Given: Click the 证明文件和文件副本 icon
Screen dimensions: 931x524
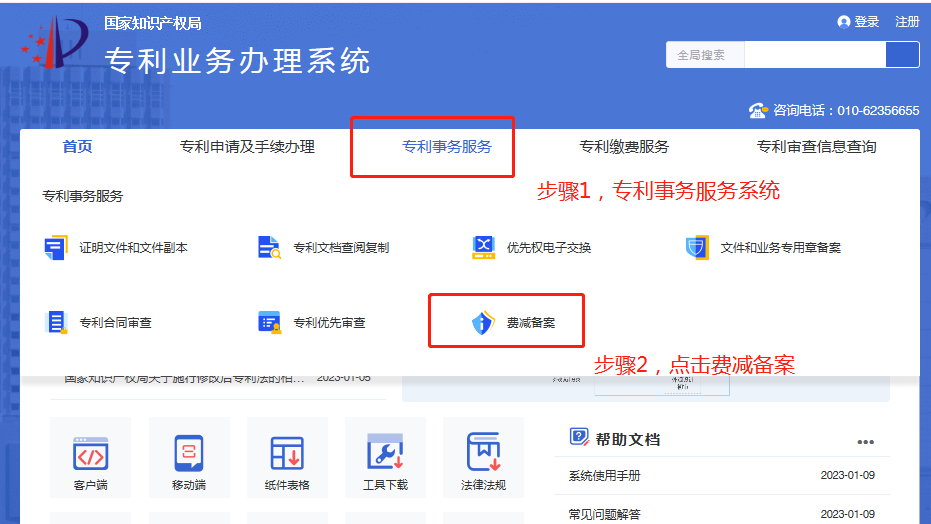Looking at the screenshot, I should tap(56, 247).
